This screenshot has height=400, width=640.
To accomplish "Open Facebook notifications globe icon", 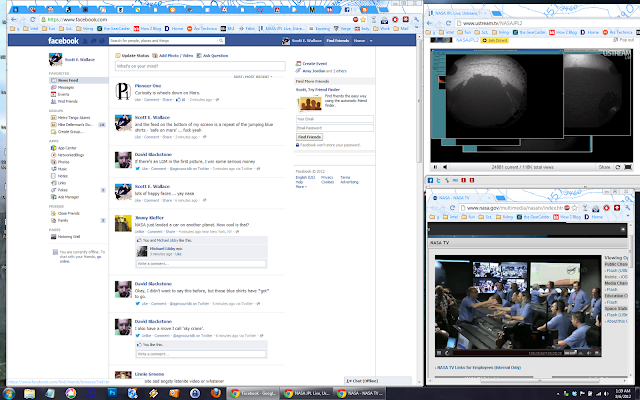I will pyautogui.click(x=101, y=41).
